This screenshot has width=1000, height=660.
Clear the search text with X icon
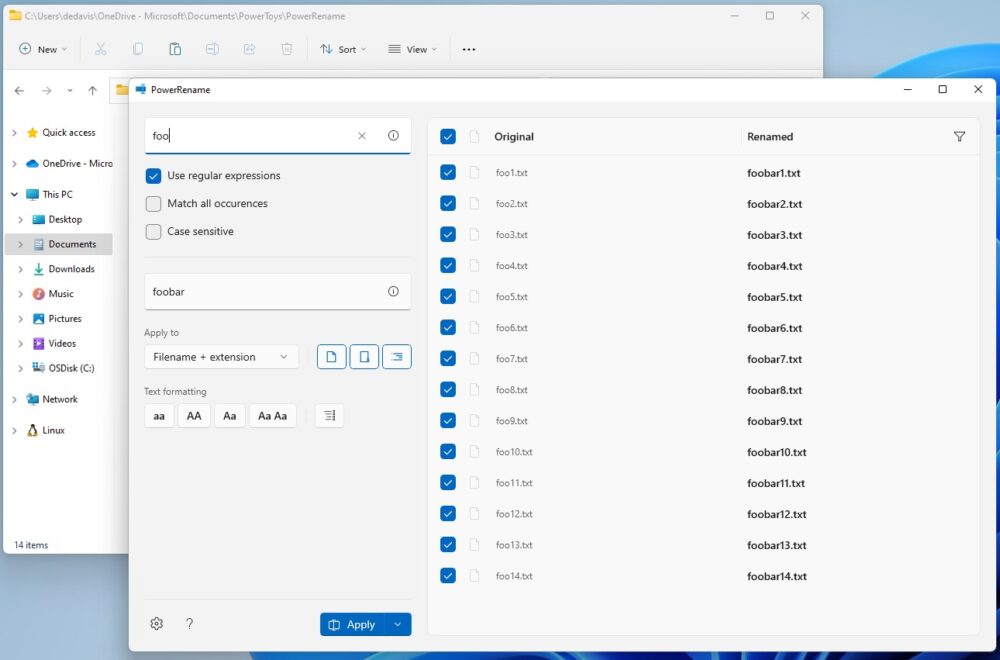click(x=362, y=136)
